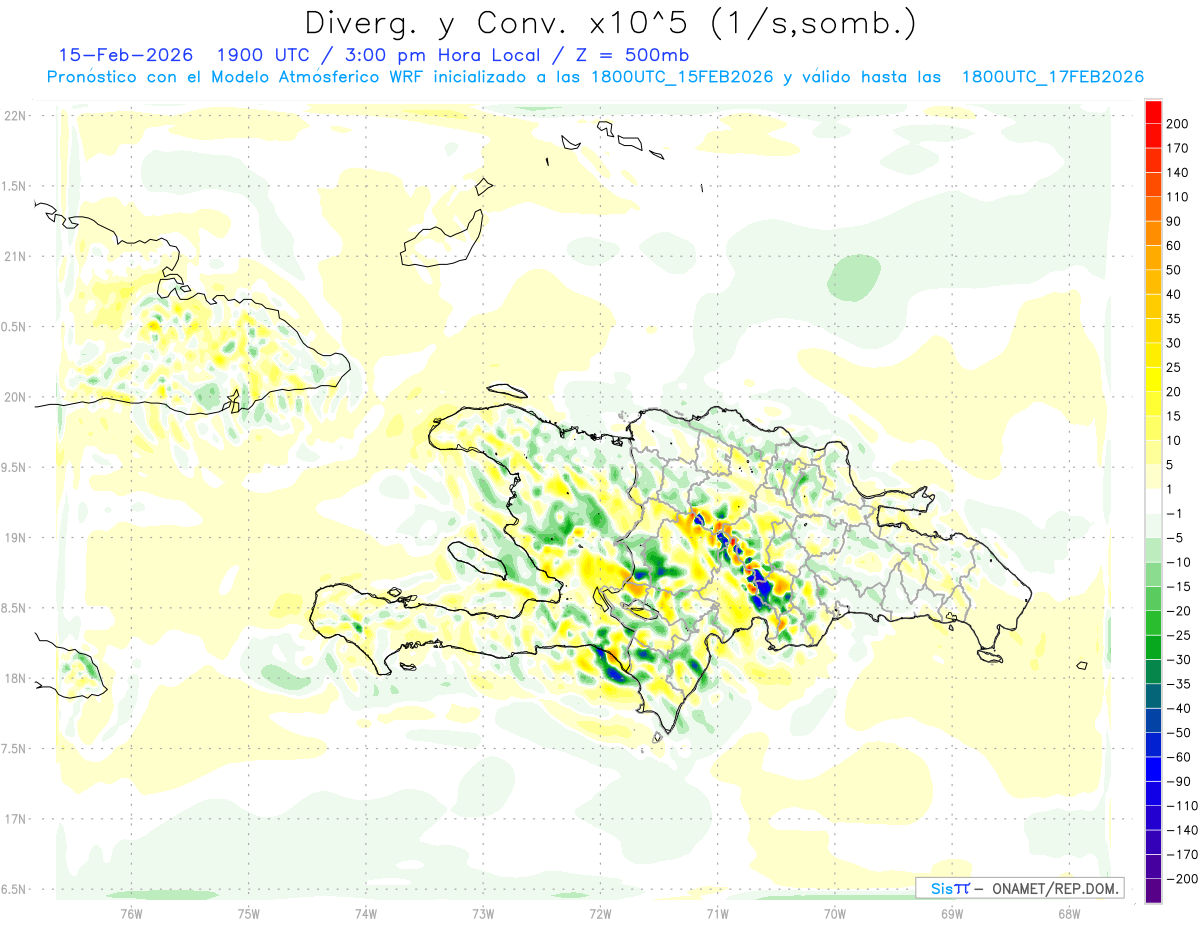Click the '-170' colorbar label
The width and height of the screenshot is (1200, 927).
pyautogui.click(x=1183, y=854)
